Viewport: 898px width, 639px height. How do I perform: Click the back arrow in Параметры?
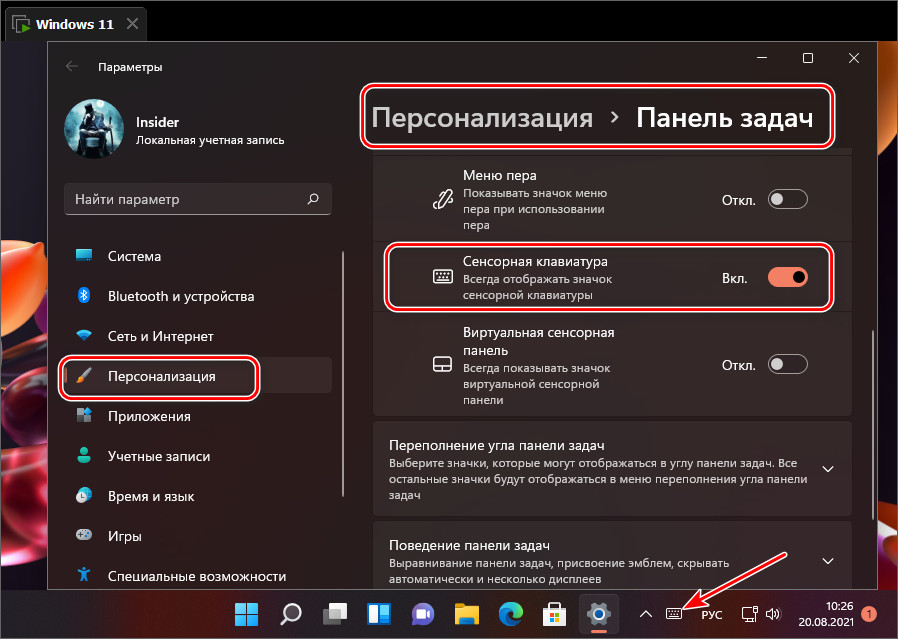click(71, 67)
